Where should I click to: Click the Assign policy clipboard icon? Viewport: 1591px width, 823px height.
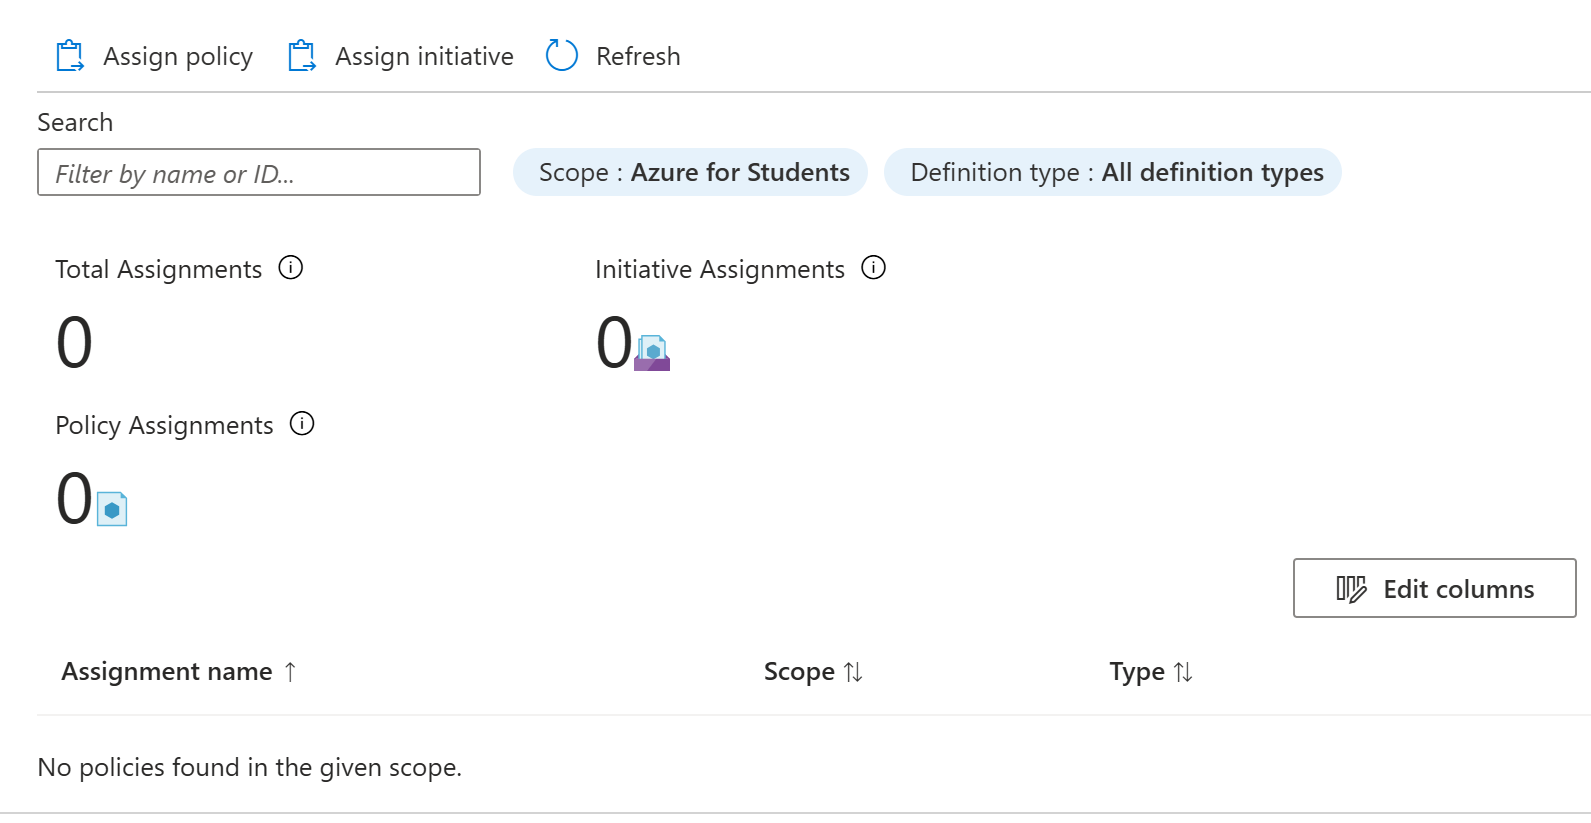(70, 56)
